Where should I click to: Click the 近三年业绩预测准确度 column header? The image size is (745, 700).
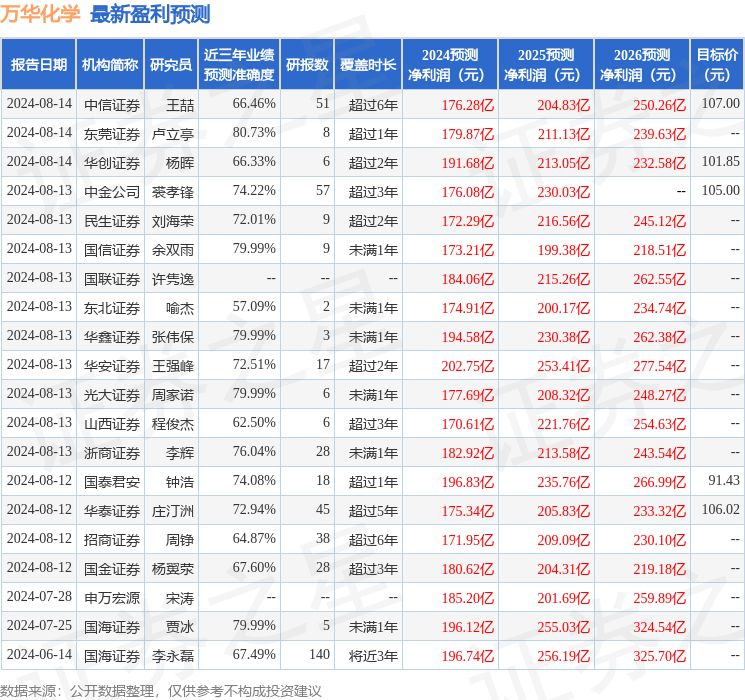coord(239,65)
